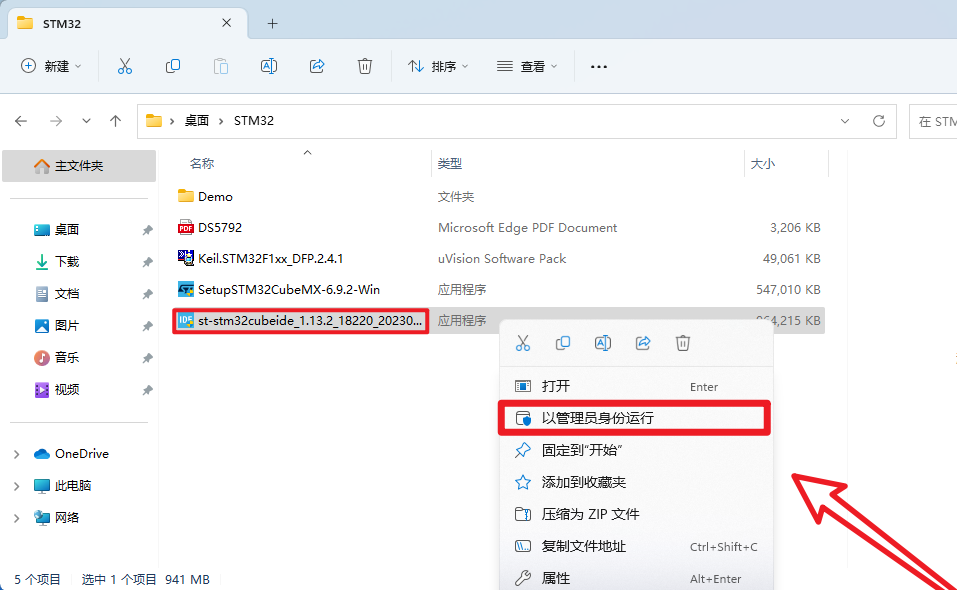Go forward with the right arrow
The width and height of the screenshot is (957, 590).
tap(56, 121)
